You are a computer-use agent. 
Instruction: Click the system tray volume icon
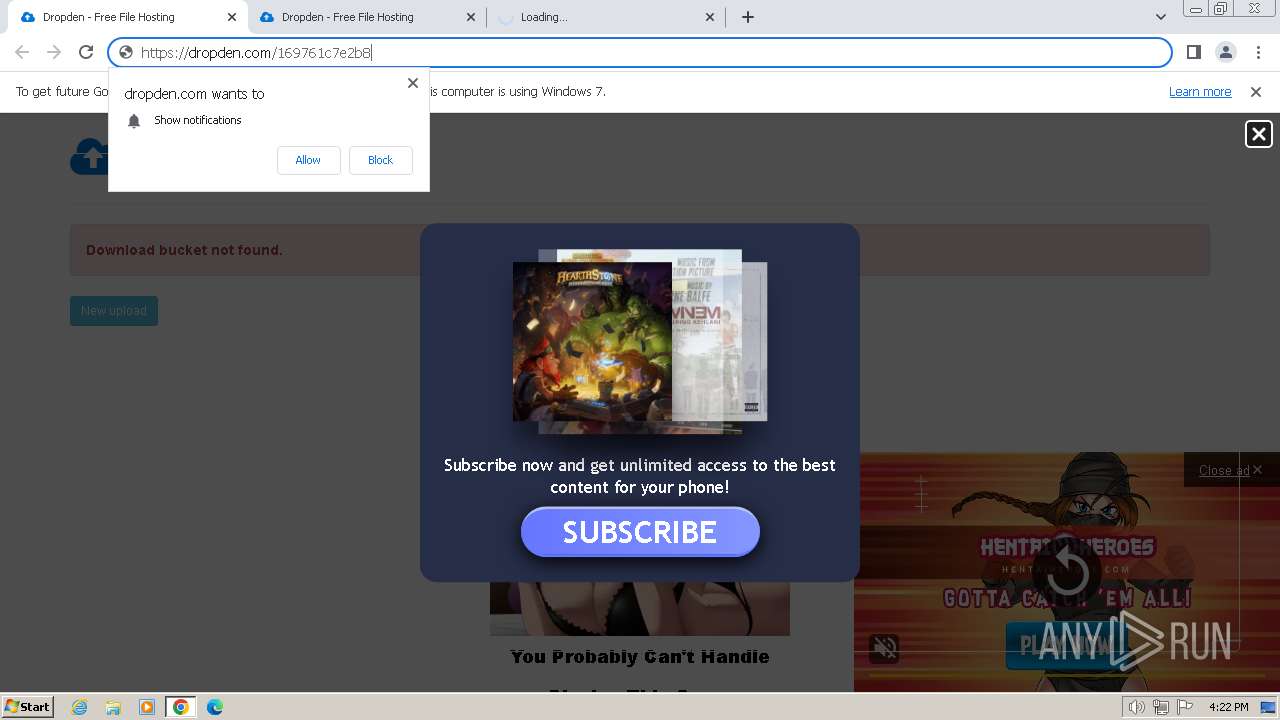click(x=1137, y=707)
